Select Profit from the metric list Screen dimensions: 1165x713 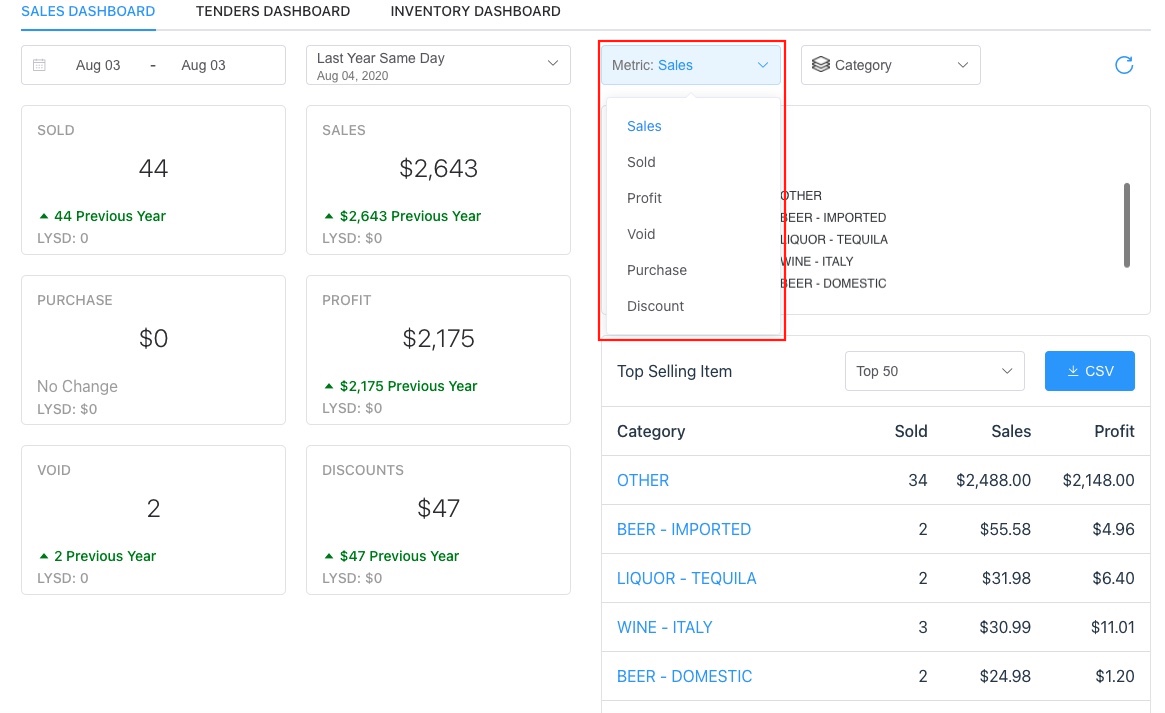(645, 198)
